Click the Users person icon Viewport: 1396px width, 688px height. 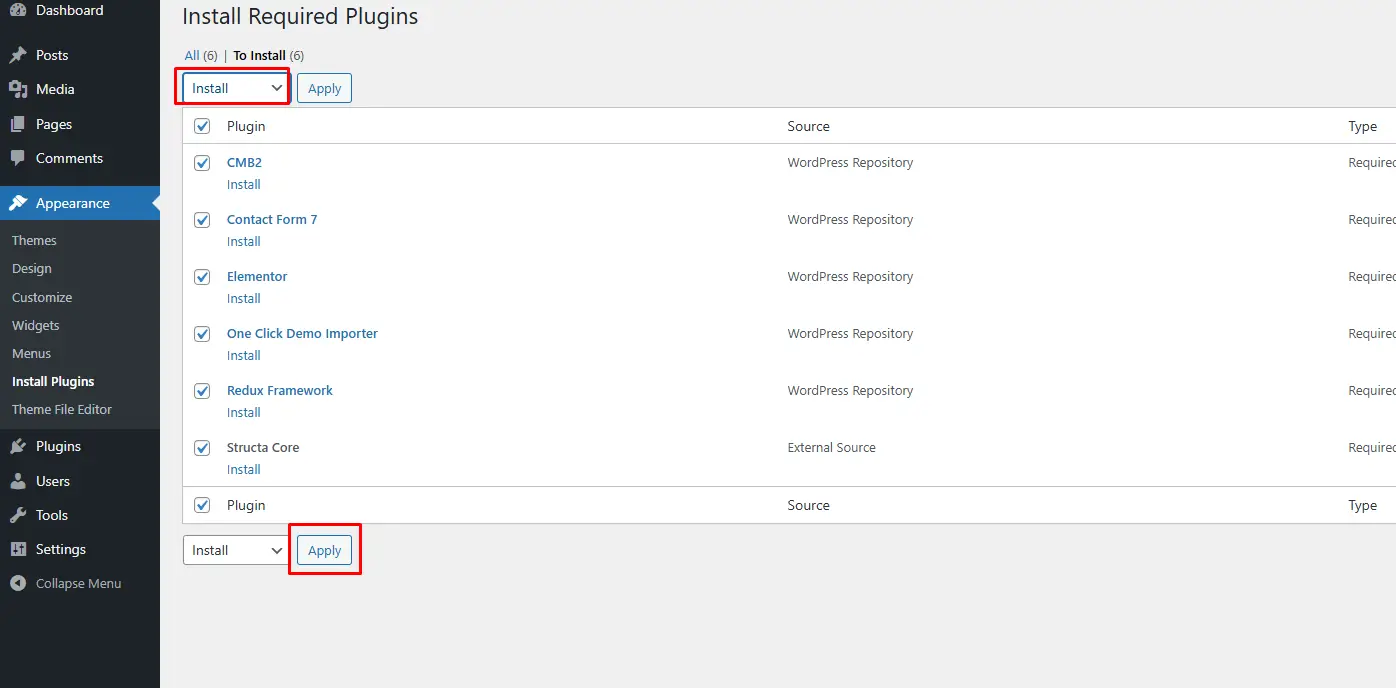point(18,481)
